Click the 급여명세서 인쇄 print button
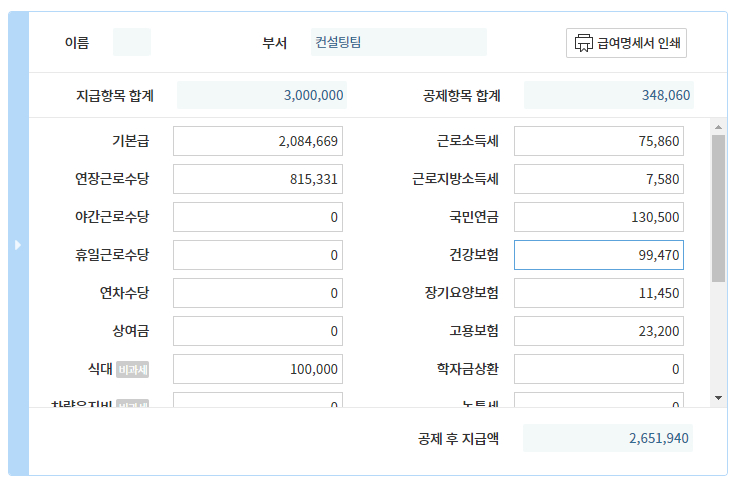This screenshot has width=746, height=481. point(626,43)
